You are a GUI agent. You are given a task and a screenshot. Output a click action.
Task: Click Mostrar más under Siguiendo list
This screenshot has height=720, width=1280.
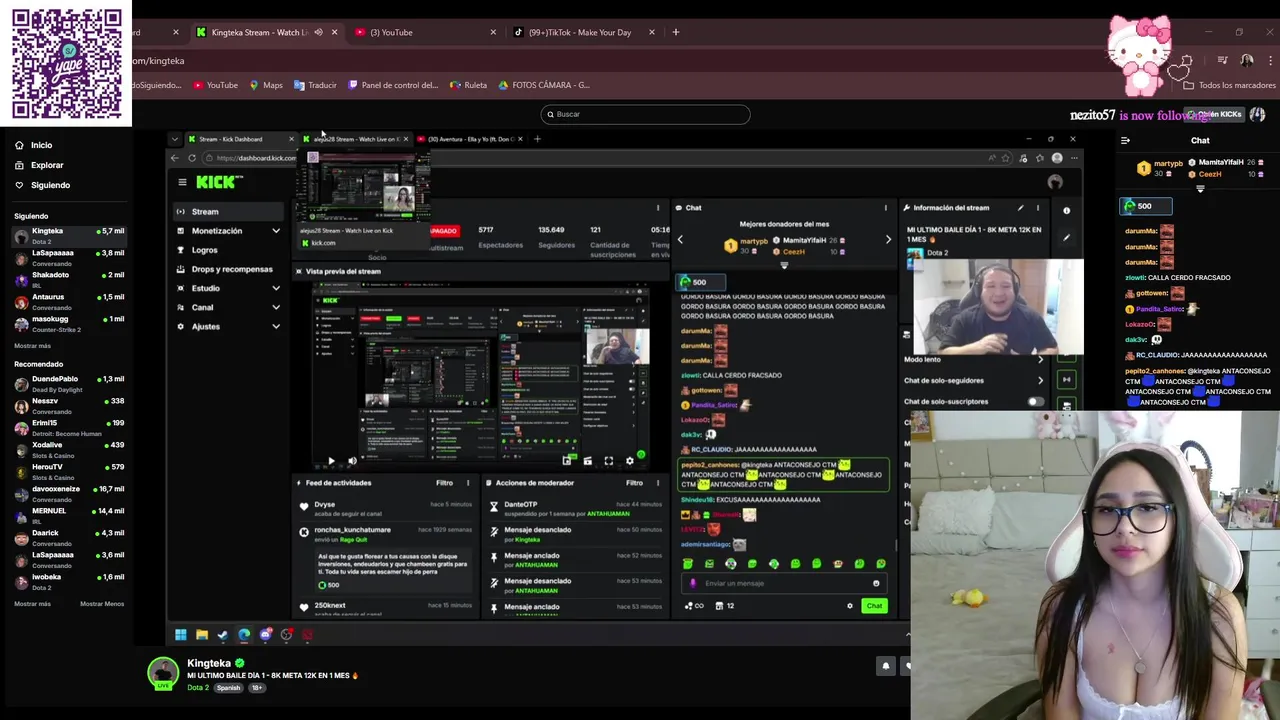pyautogui.click(x=32, y=346)
